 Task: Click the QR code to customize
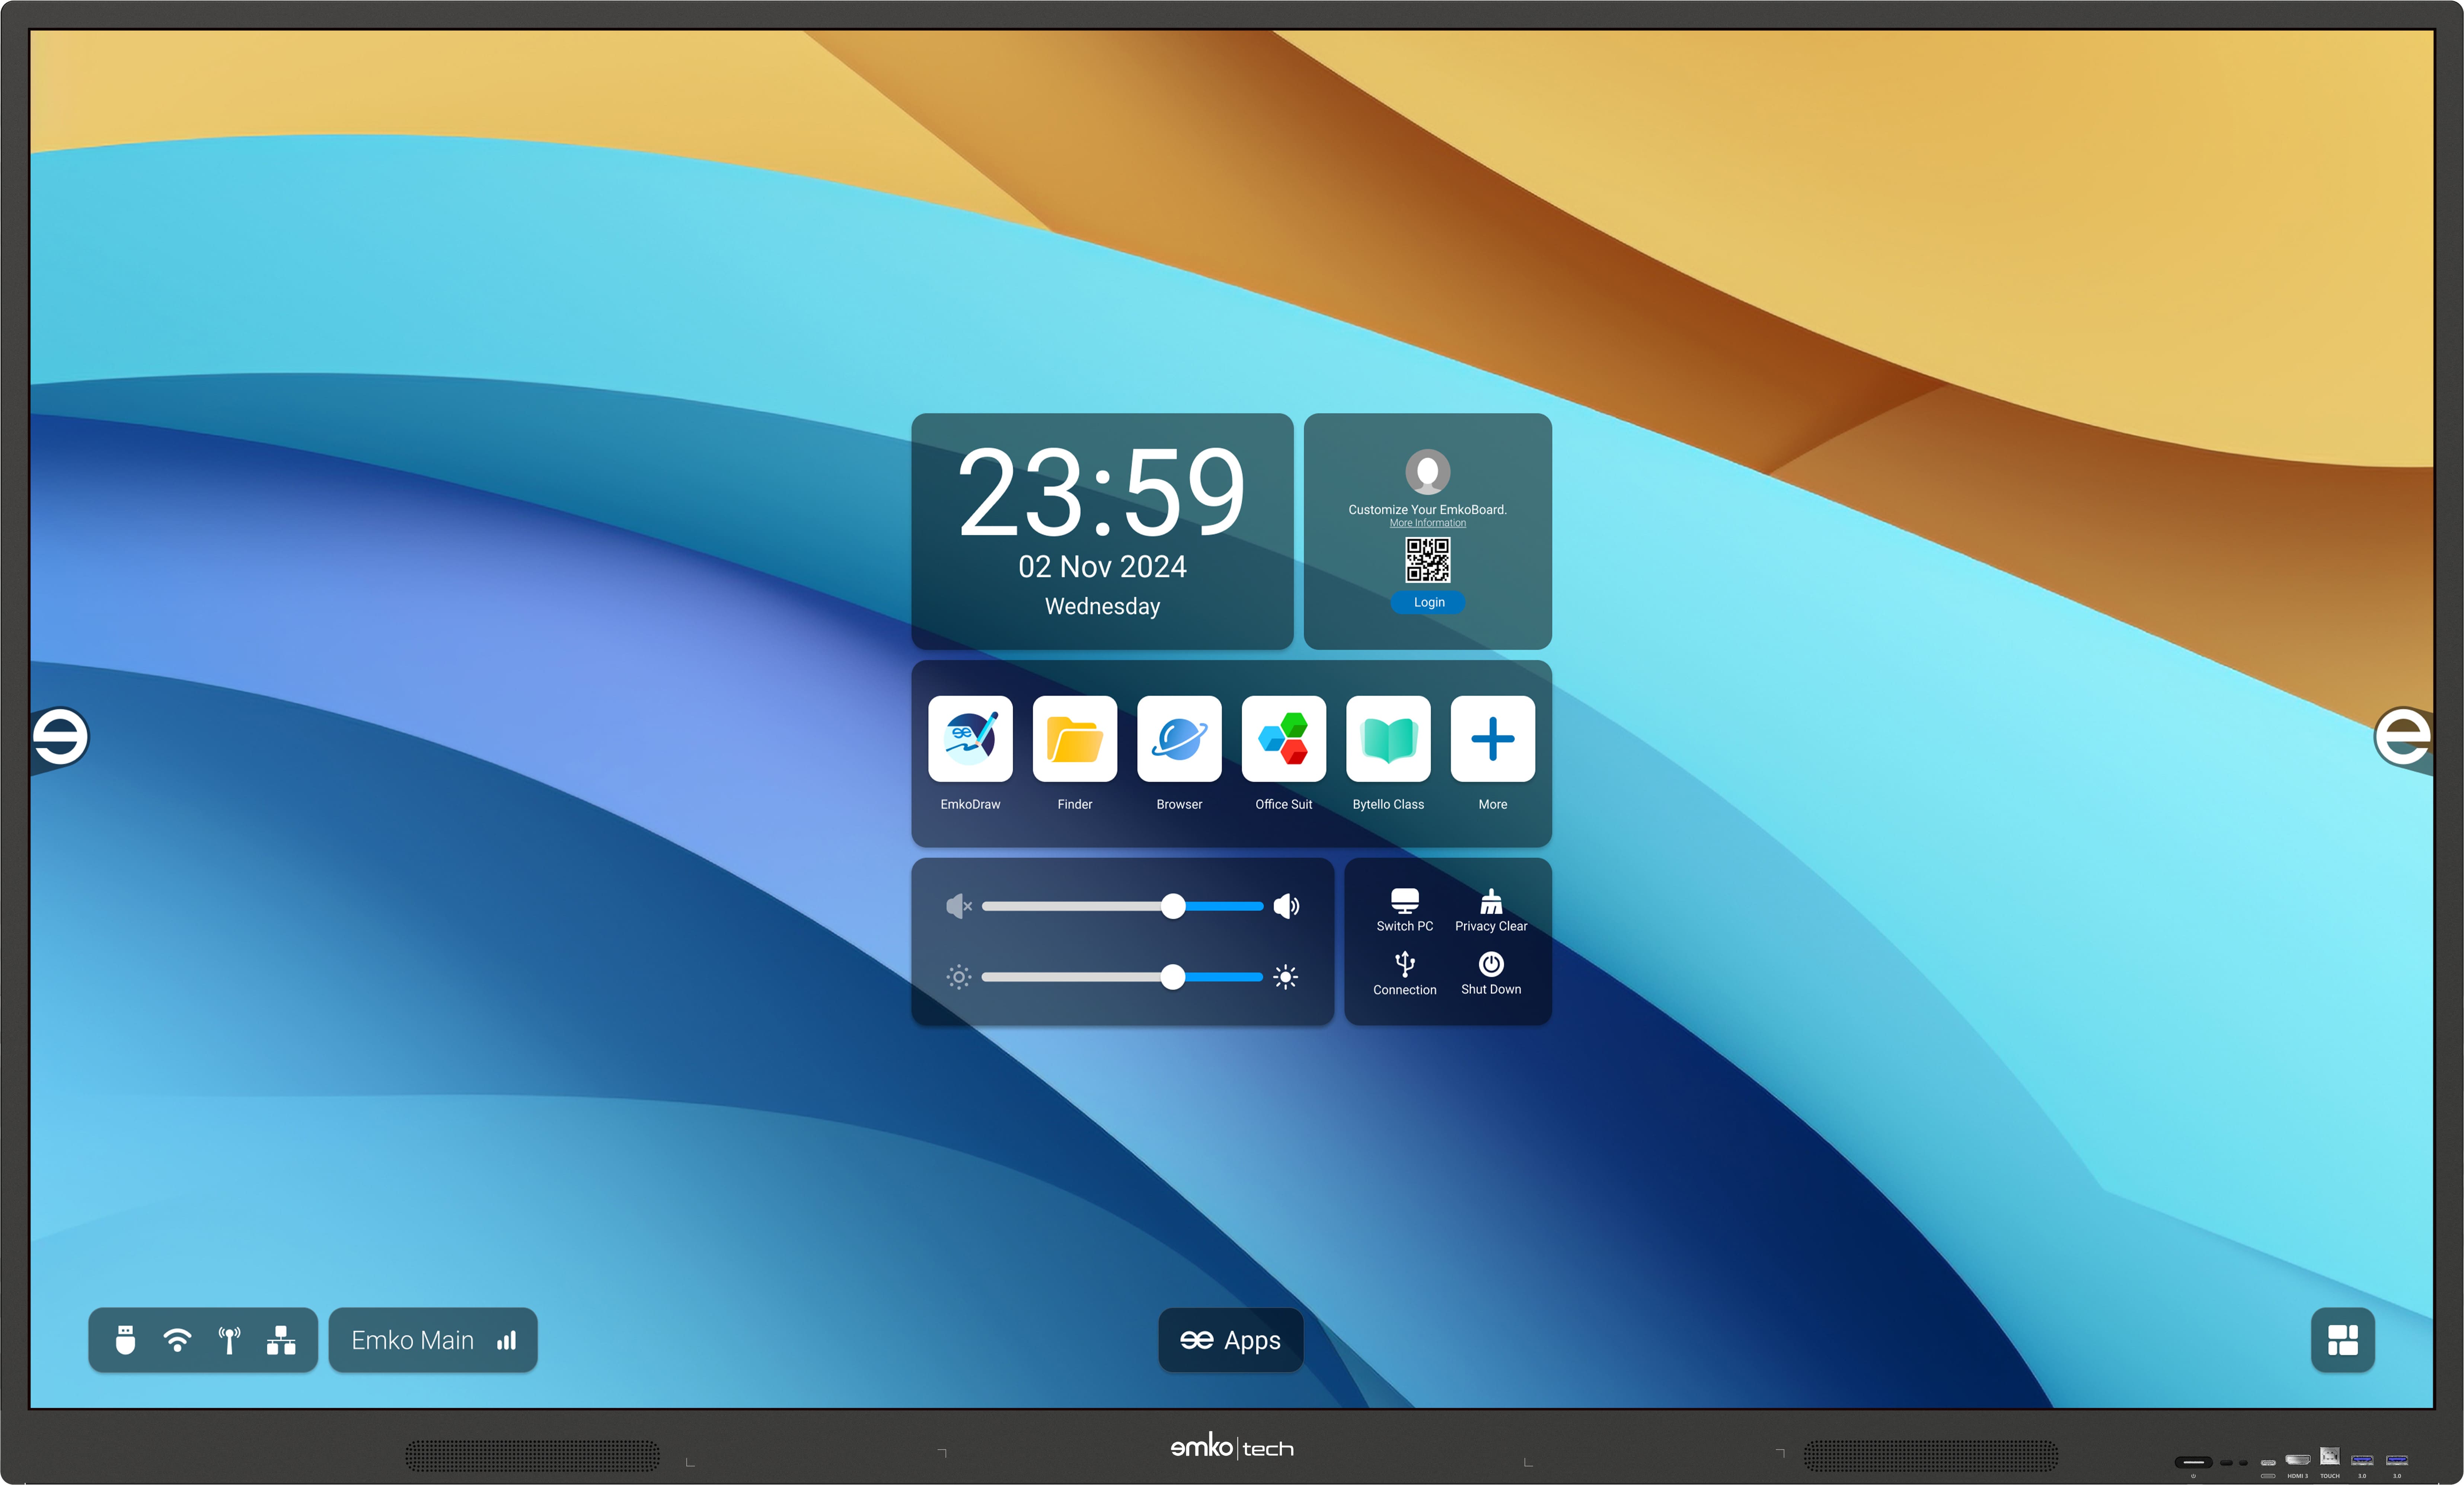click(x=1428, y=560)
